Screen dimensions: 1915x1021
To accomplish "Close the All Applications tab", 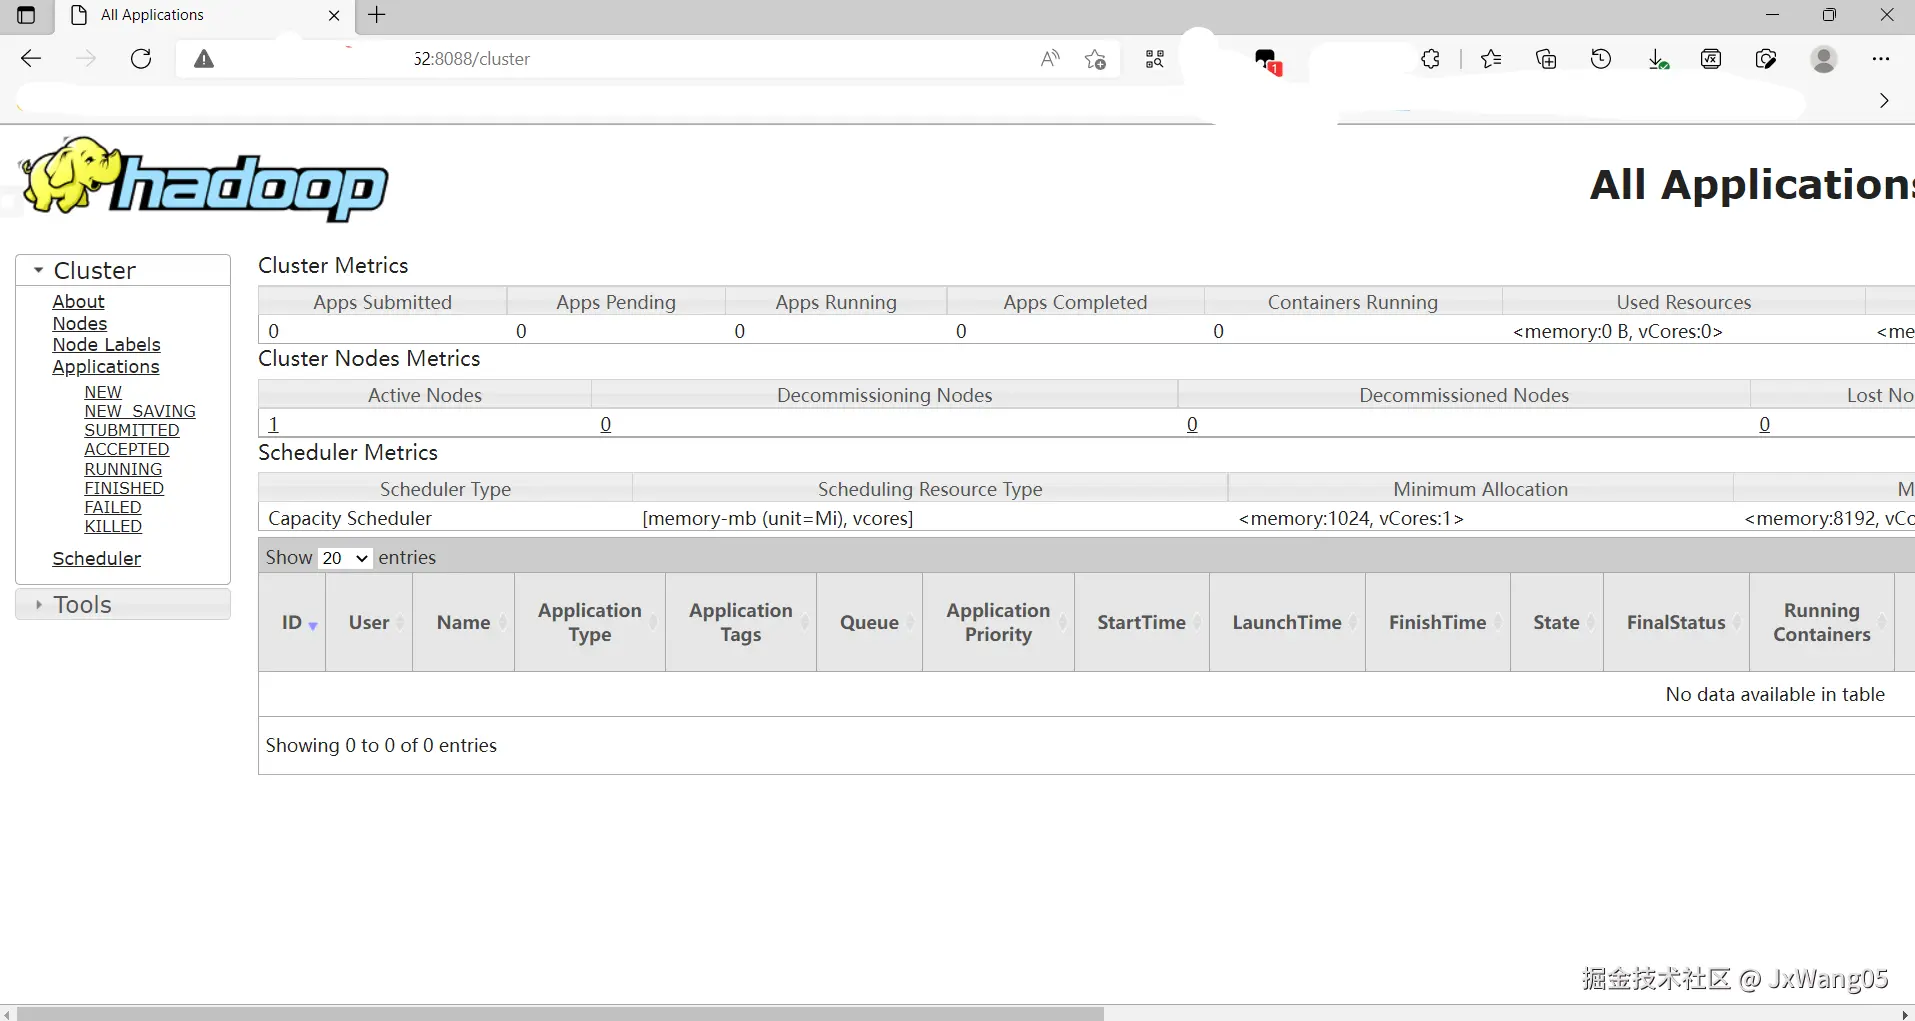I will click(x=334, y=15).
